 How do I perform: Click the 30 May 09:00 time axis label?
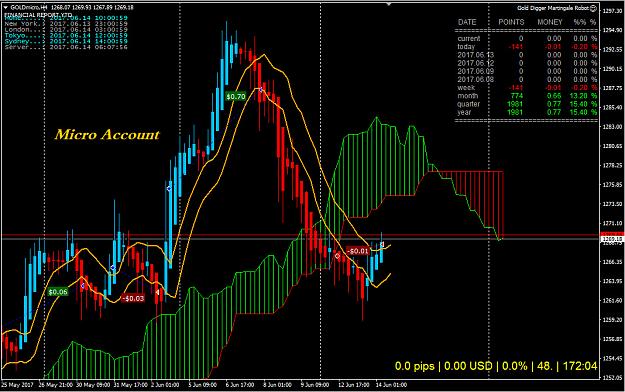click(x=94, y=385)
